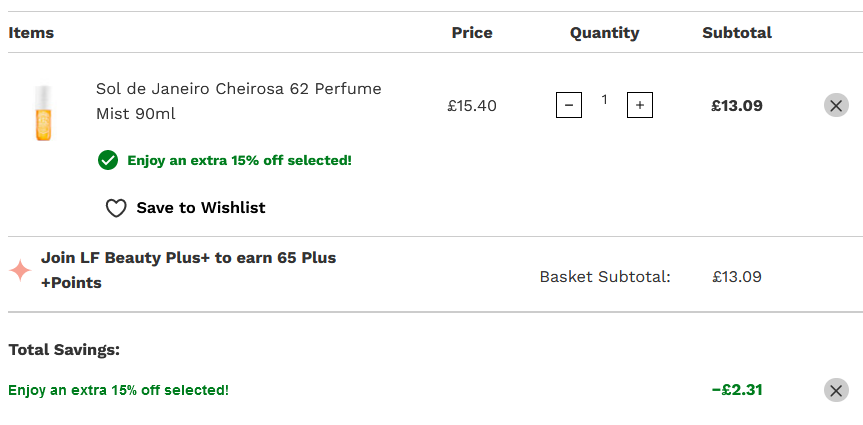Screen dimensions: 863x425
Task: Click the green product offer message
Action: click(239, 161)
